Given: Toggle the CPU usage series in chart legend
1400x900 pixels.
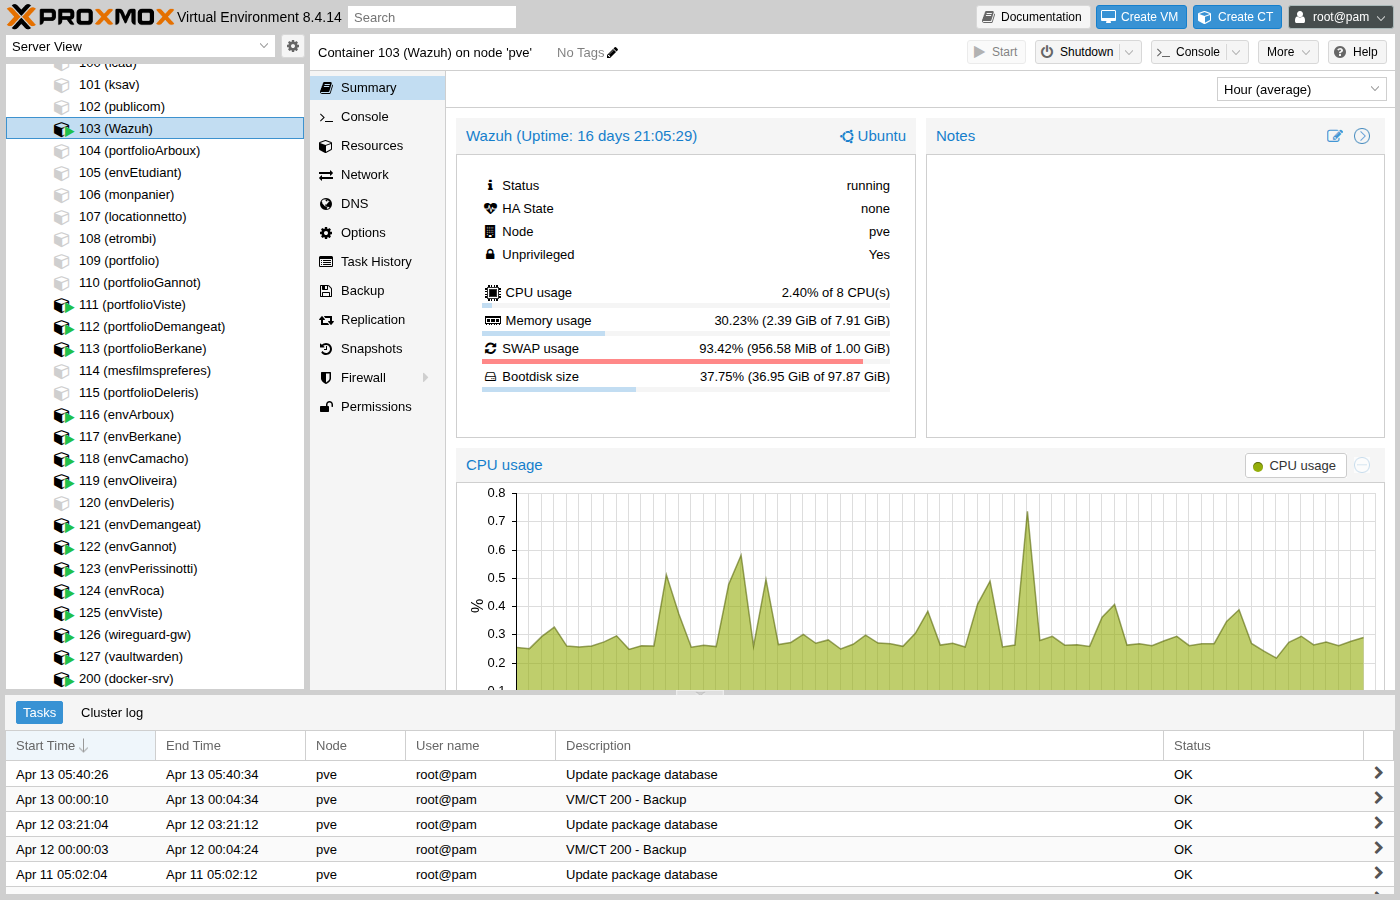Looking at the screenshot, I should tap(1295, 466).
